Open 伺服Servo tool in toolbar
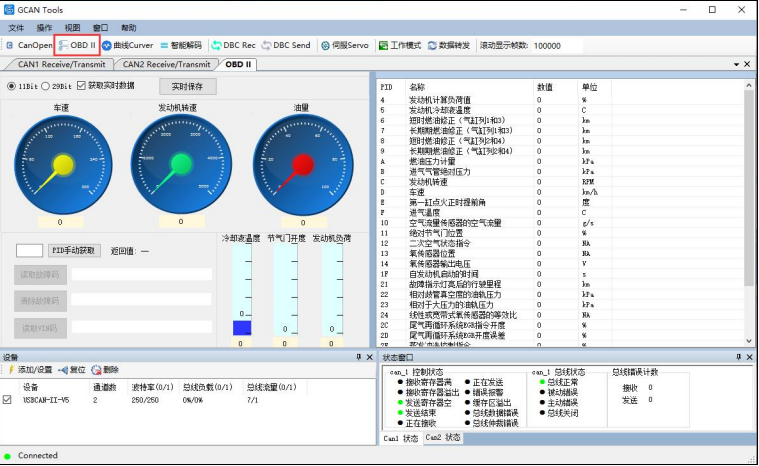759x466 pixels. [344, 45]
